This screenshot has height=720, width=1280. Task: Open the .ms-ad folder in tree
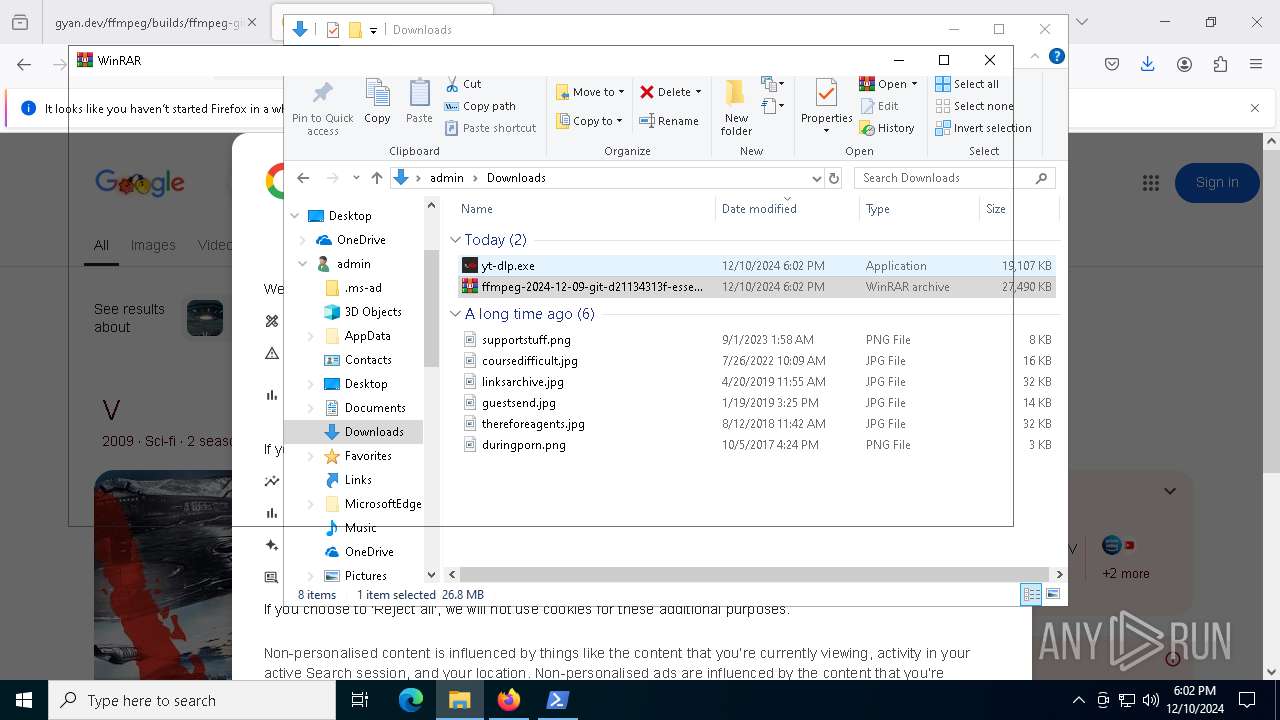[353, 288]
